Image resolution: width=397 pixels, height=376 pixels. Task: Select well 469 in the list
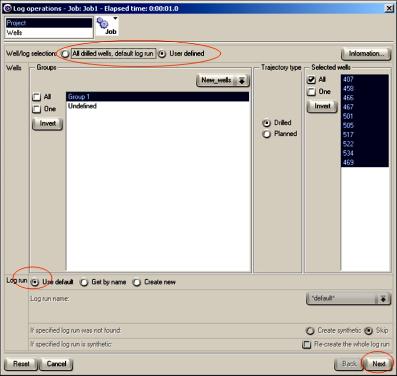coord(365,162)
